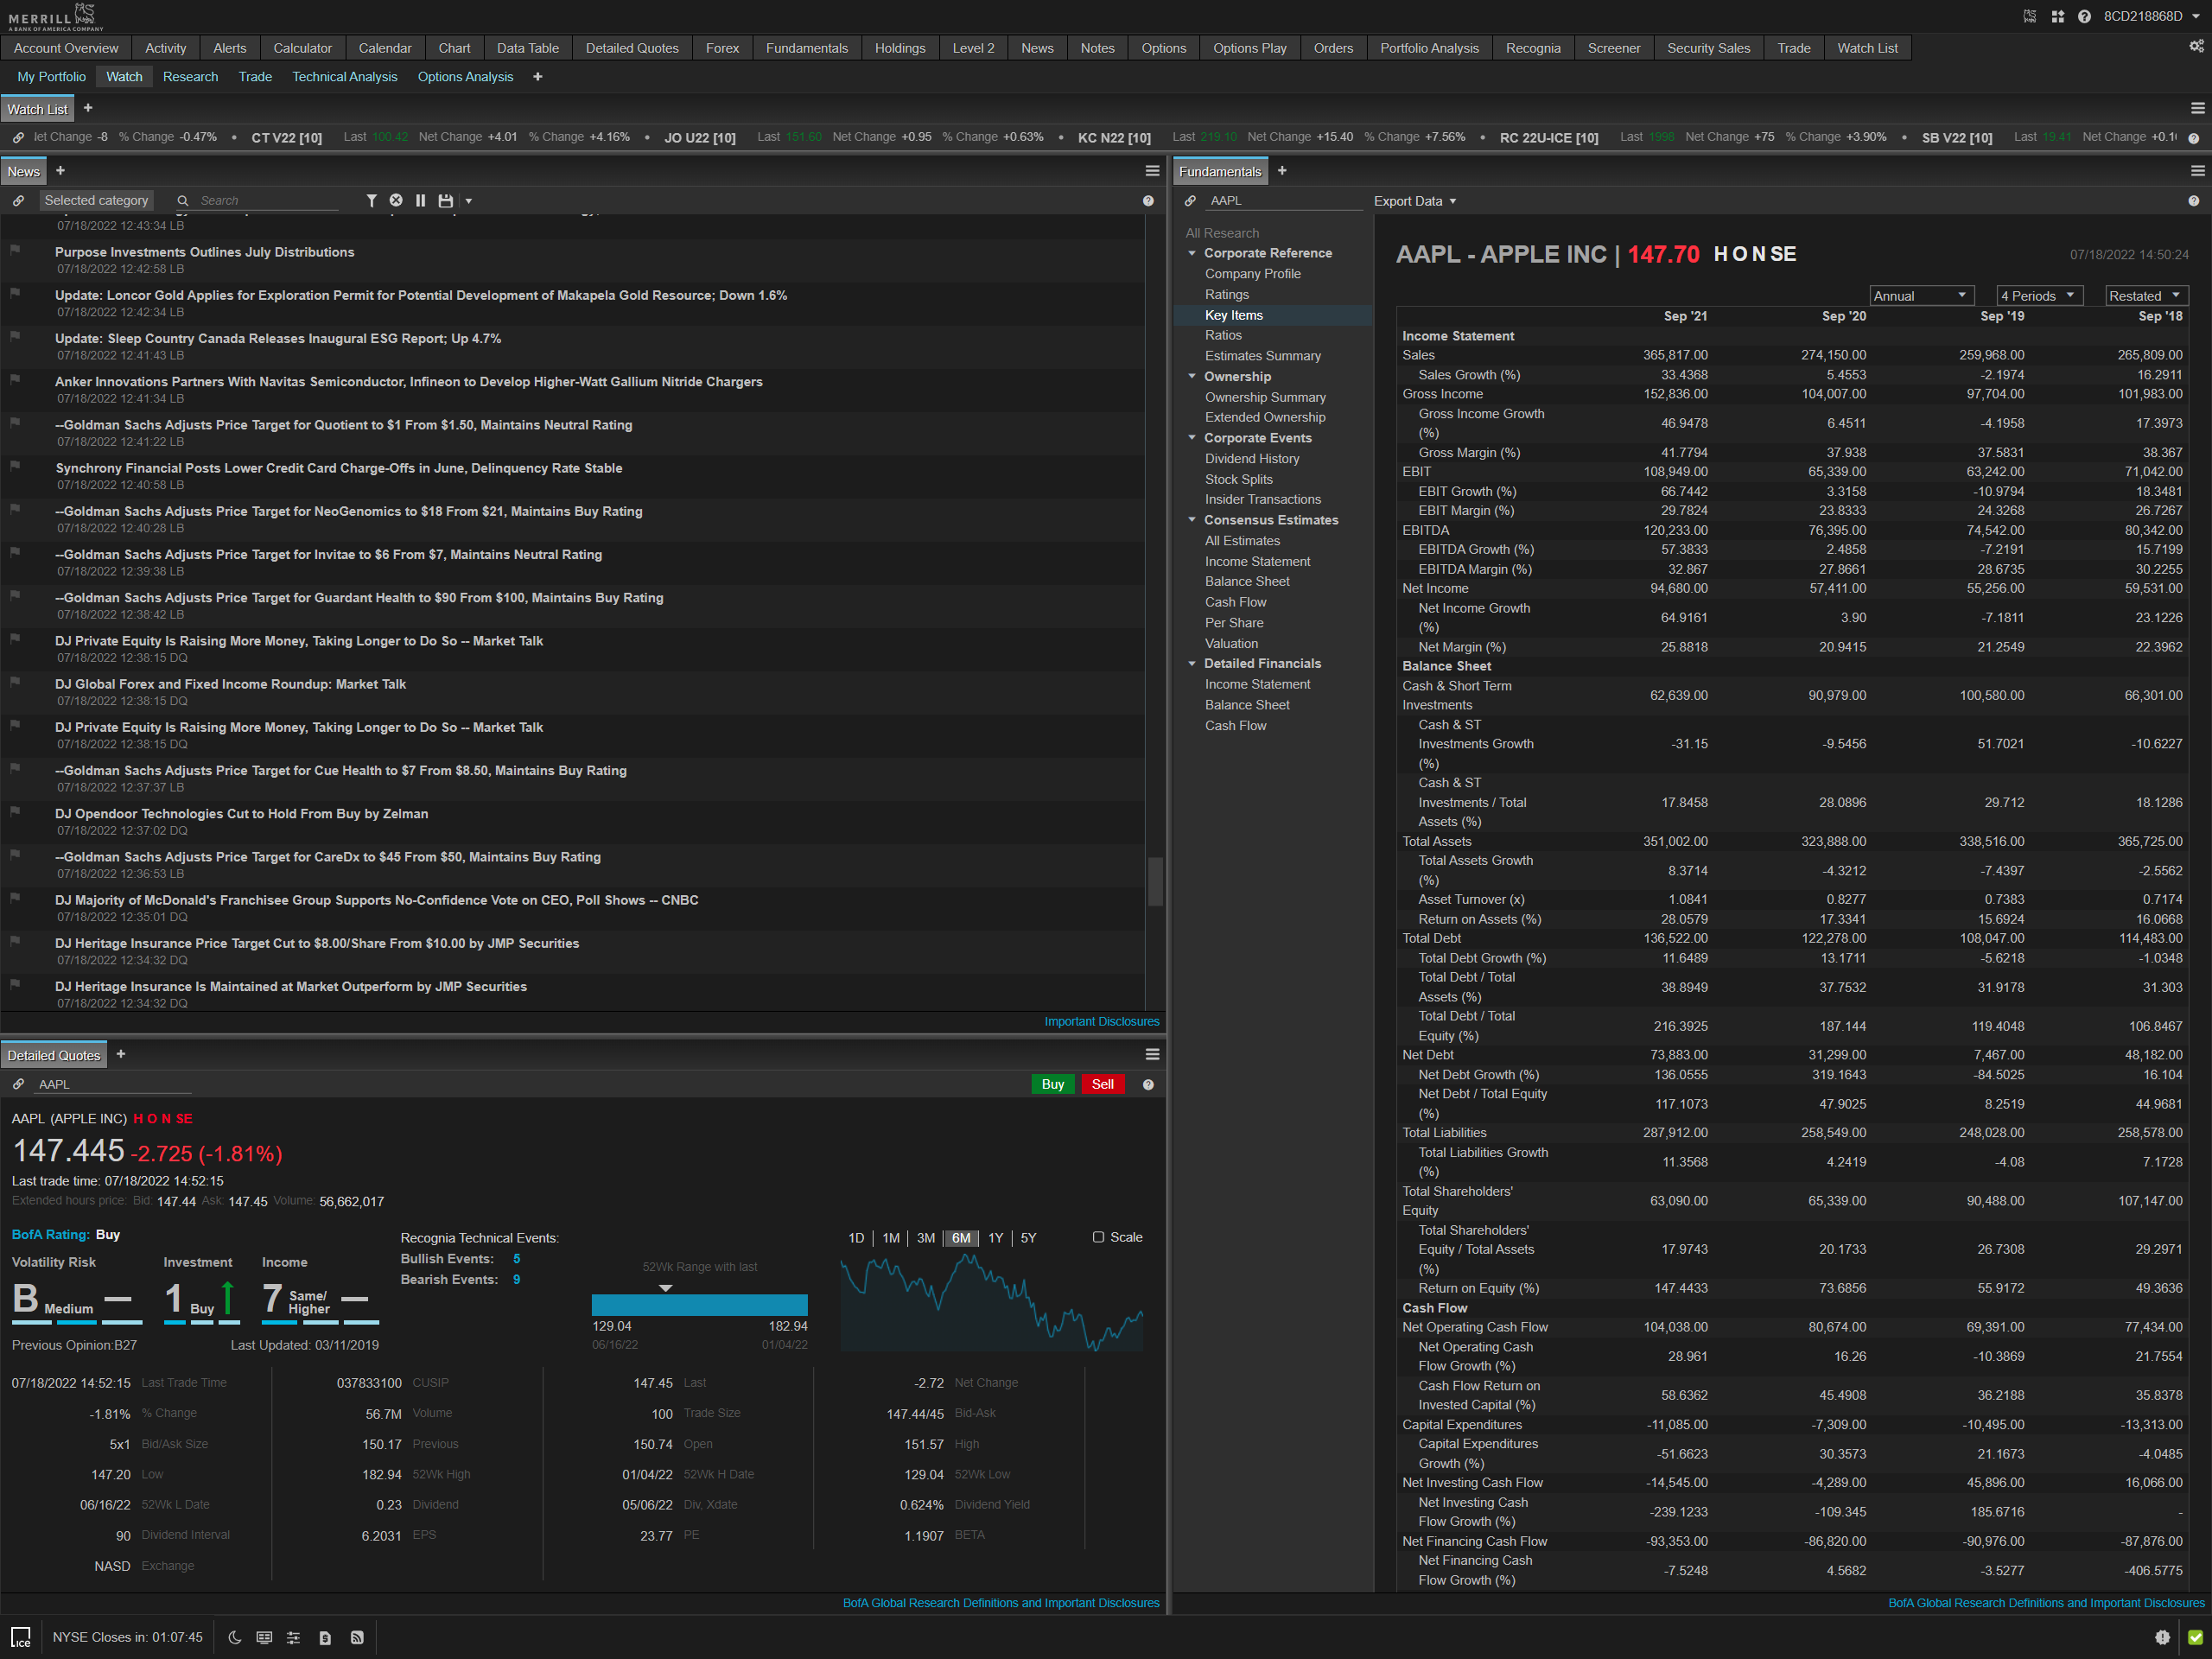
Task: Clear news filters with the X icon
Action: (396, 201)
